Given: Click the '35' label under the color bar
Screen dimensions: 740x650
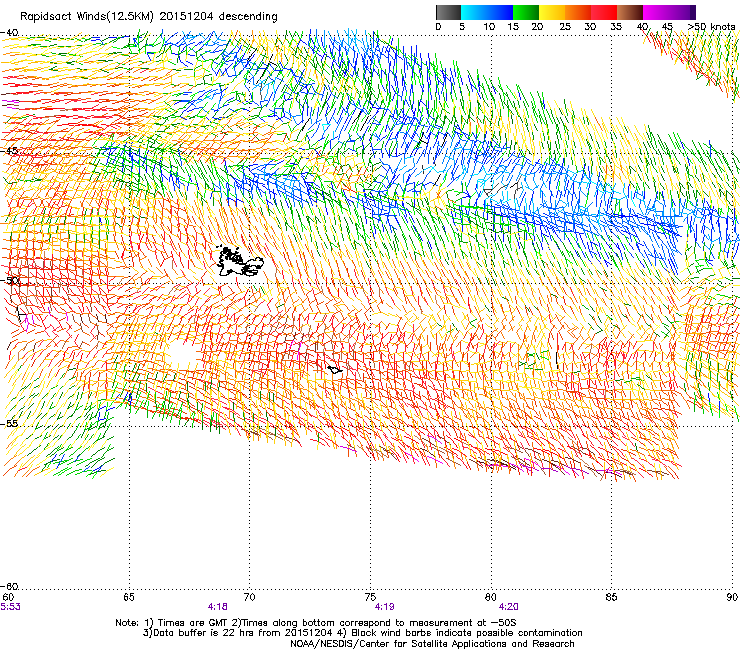Looking at the screenshot, I should [x=616, y=26].
